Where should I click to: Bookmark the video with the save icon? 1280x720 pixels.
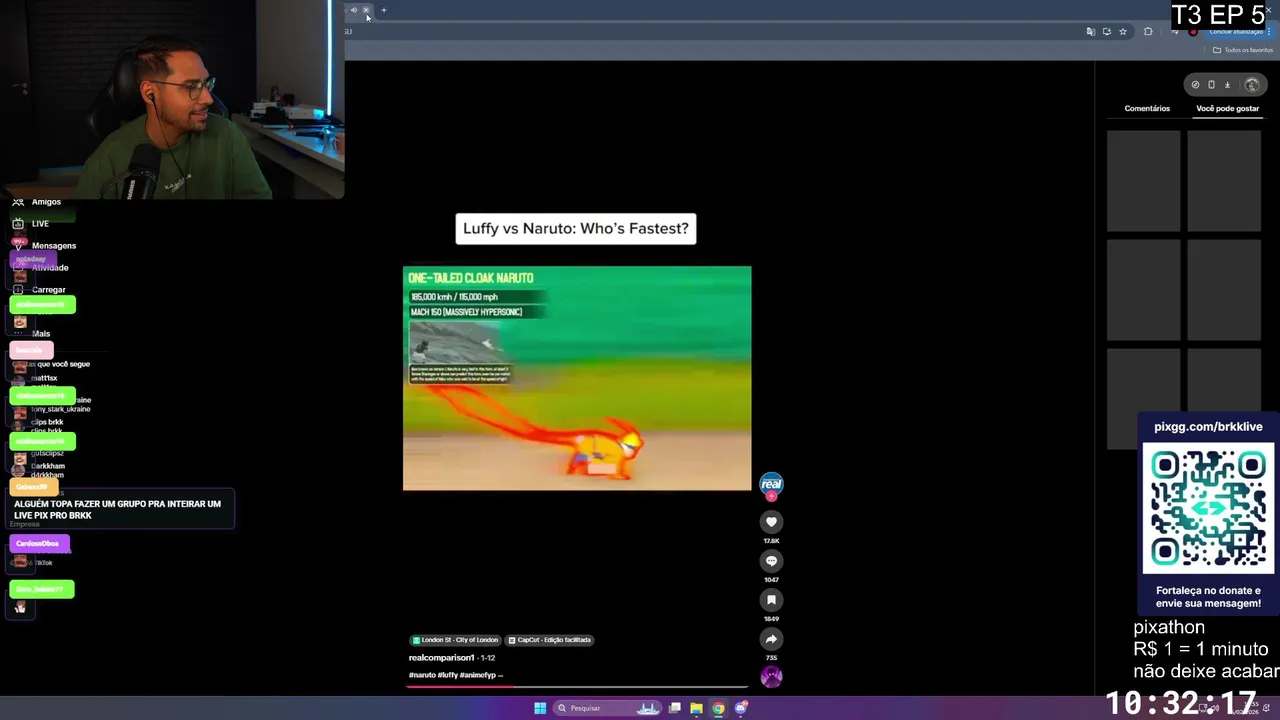pos(771,600)
